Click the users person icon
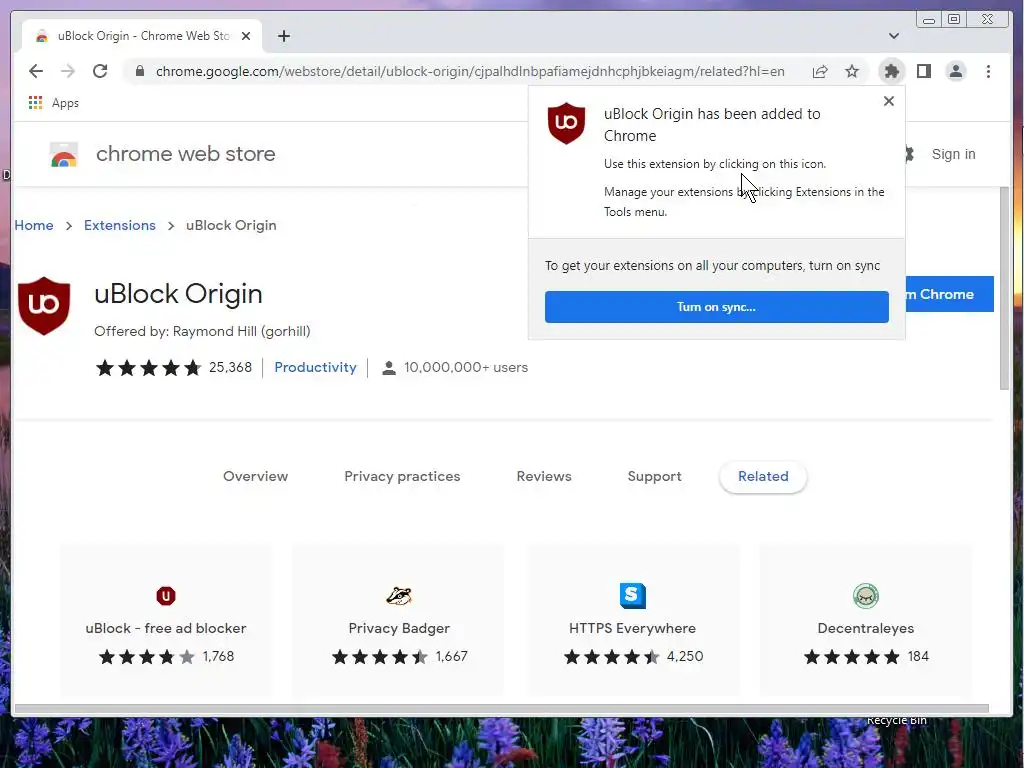 [389, 368]
